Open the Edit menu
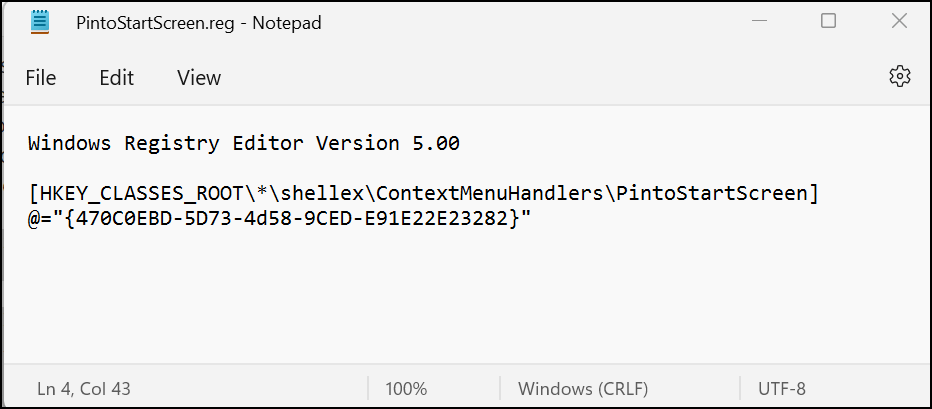 pyautogui.click(x=116, y=78)
